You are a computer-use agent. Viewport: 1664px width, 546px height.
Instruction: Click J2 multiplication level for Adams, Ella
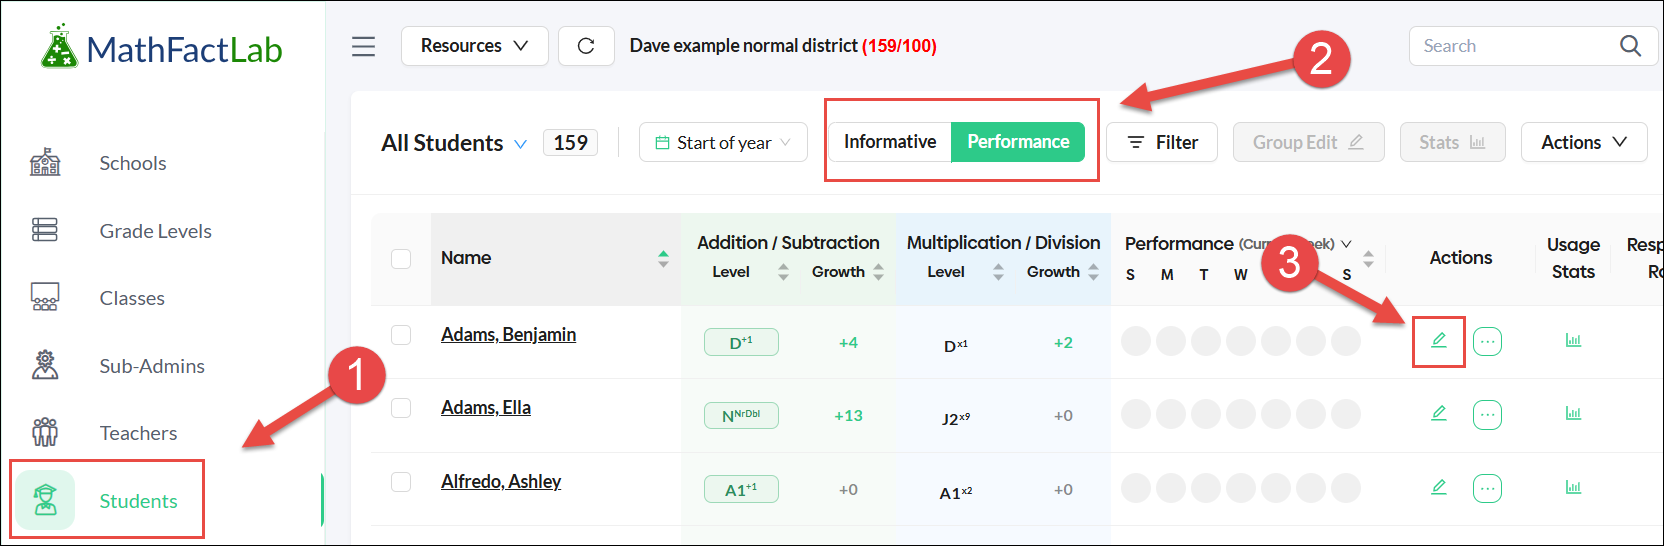956,418
